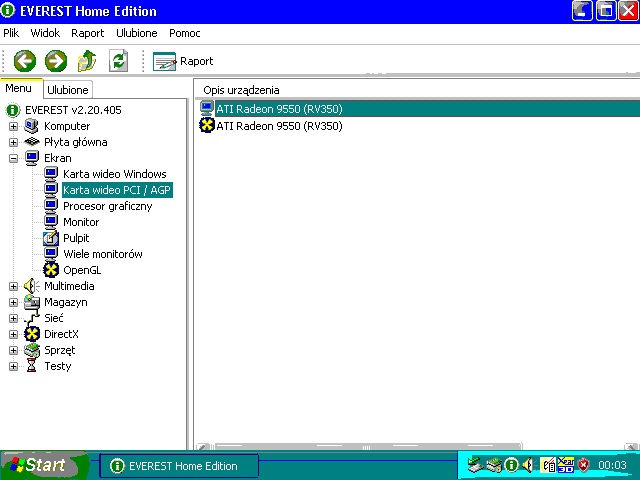Expand the Testy node
The height and width of the screenshot is (480, 640).
13,366
